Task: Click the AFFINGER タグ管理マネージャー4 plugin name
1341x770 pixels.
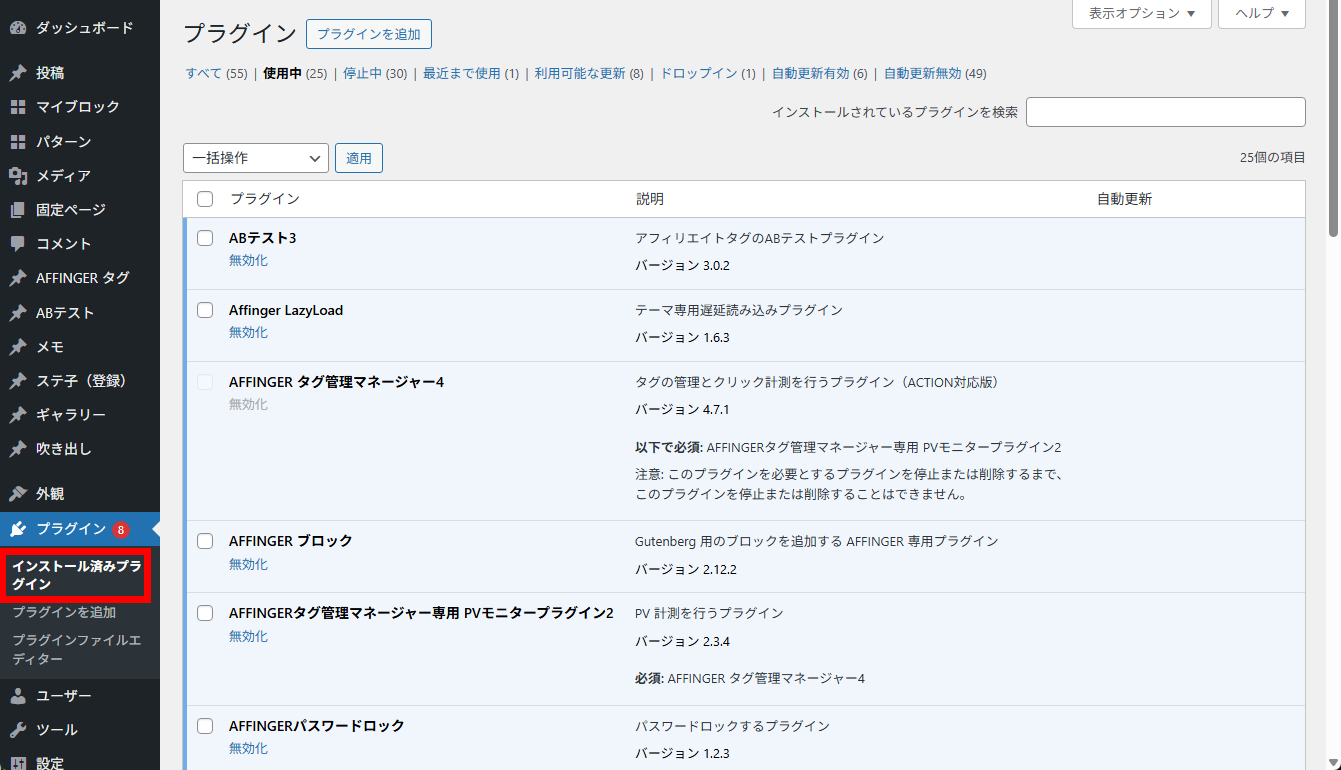Action: click(x=336, y=382)
